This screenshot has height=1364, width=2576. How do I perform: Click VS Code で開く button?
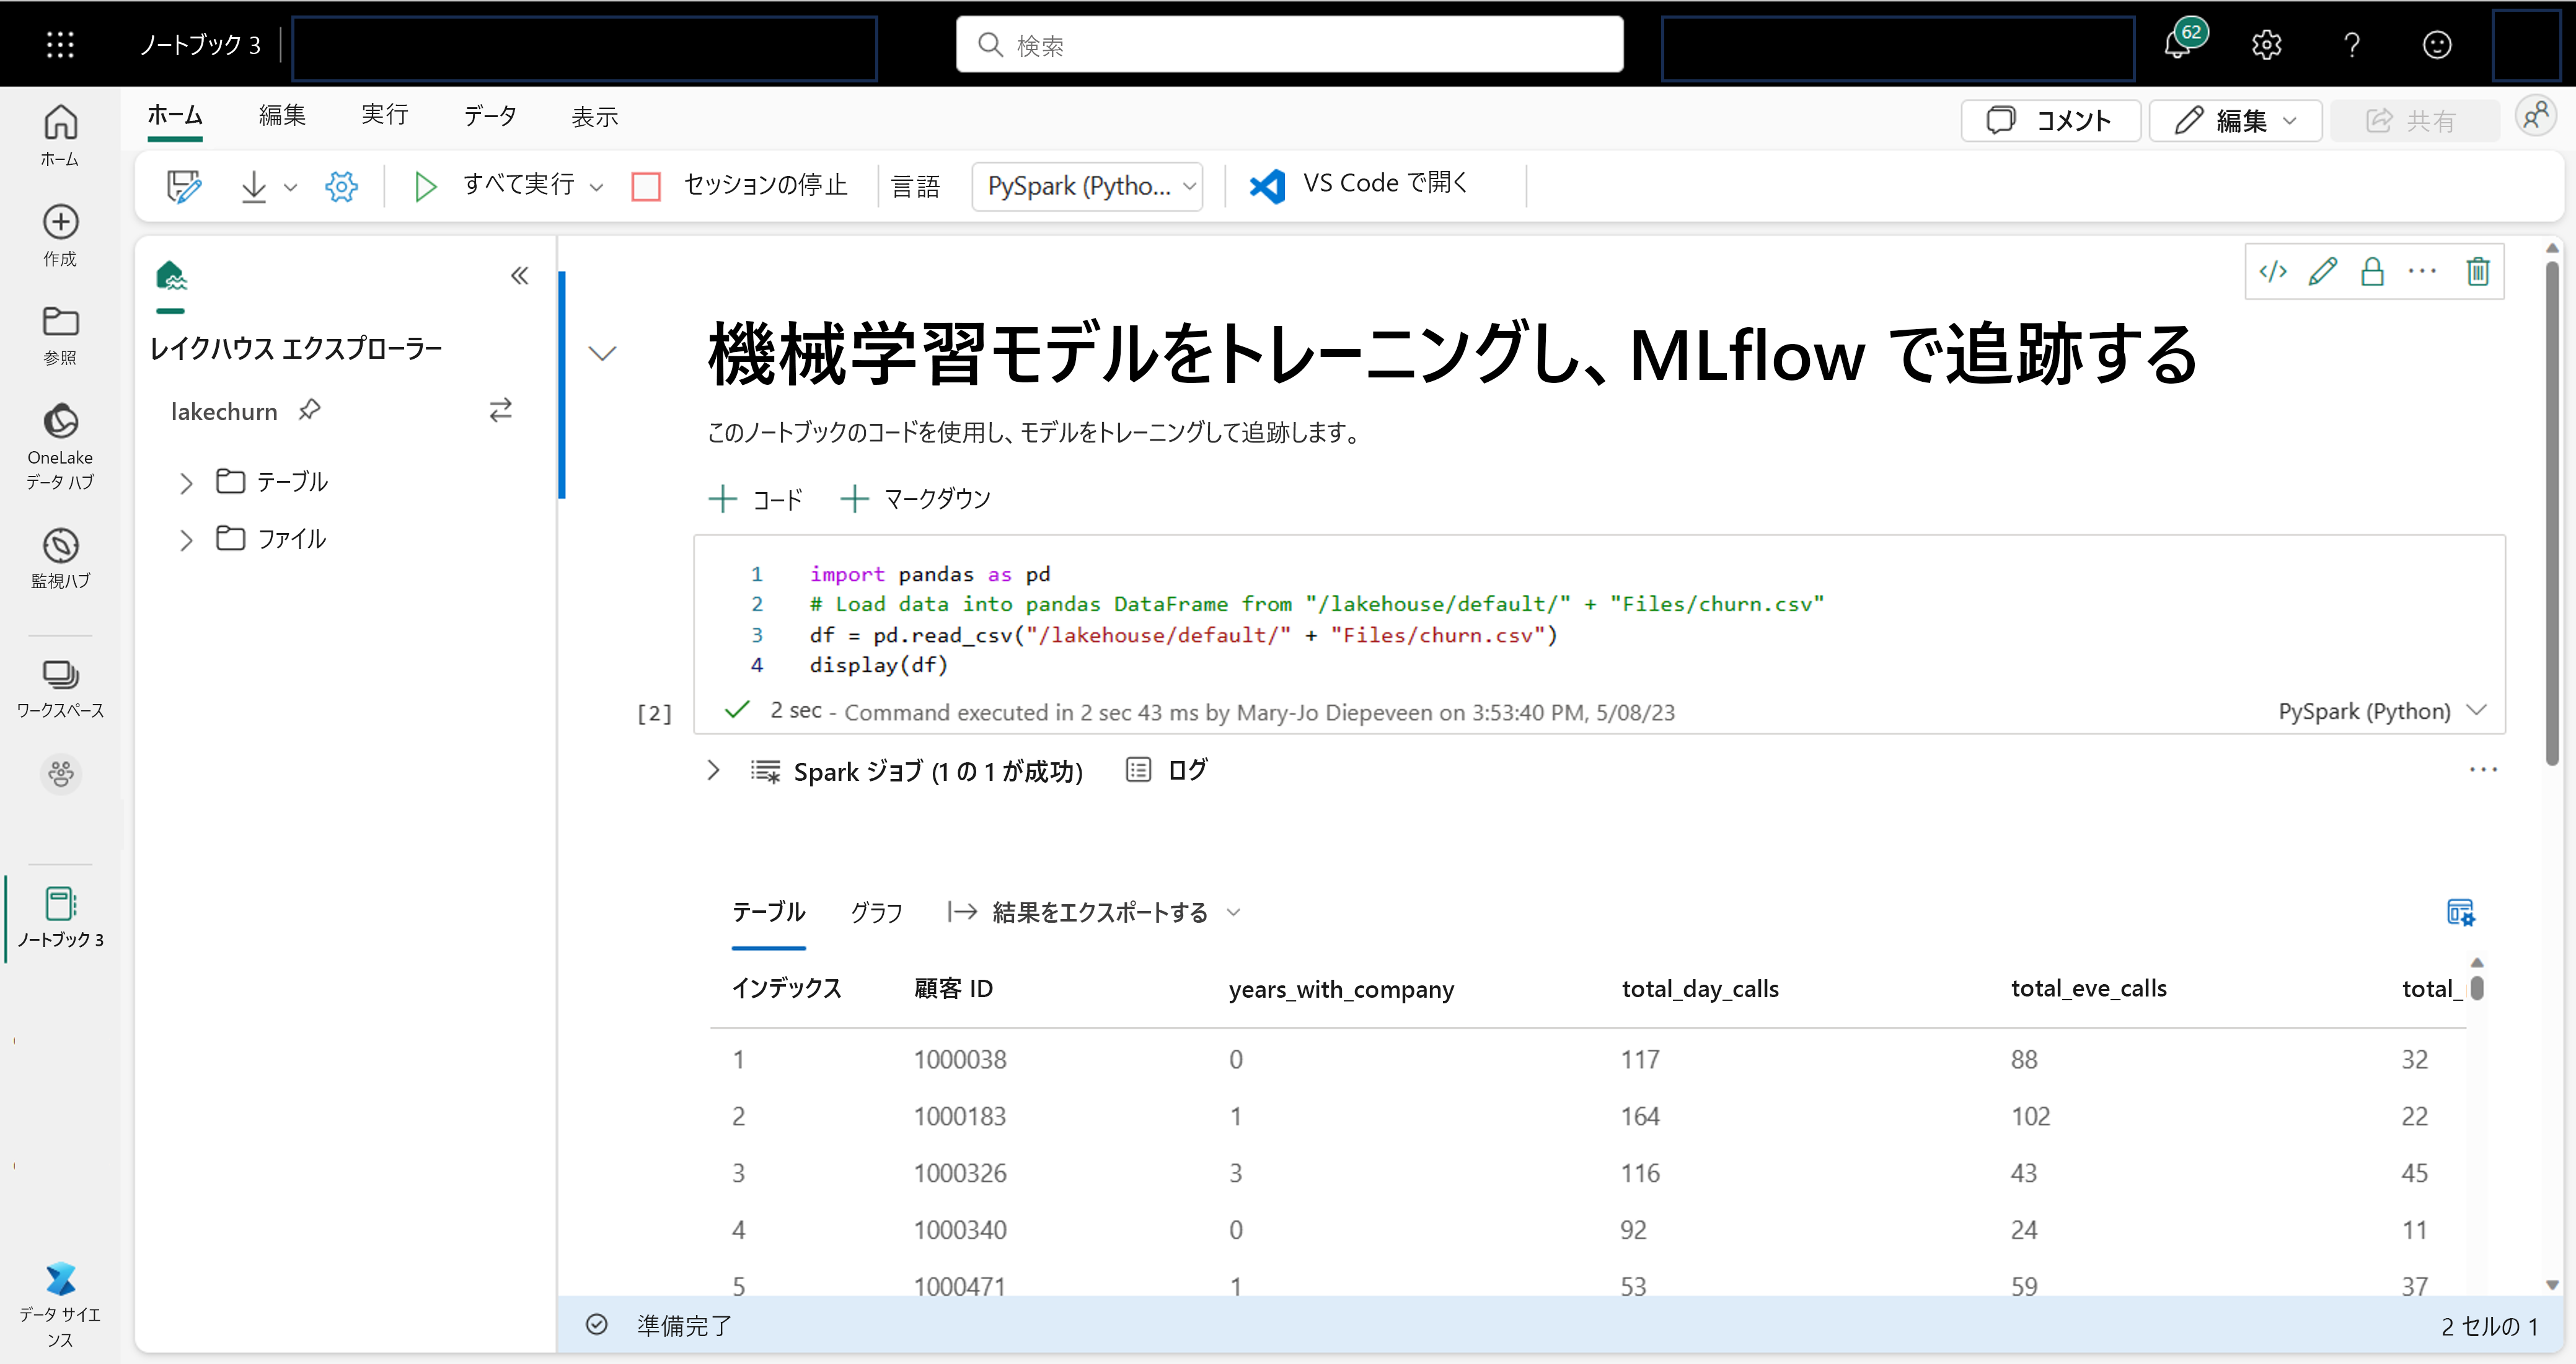pyautogui.click(x=1359, y=184)
